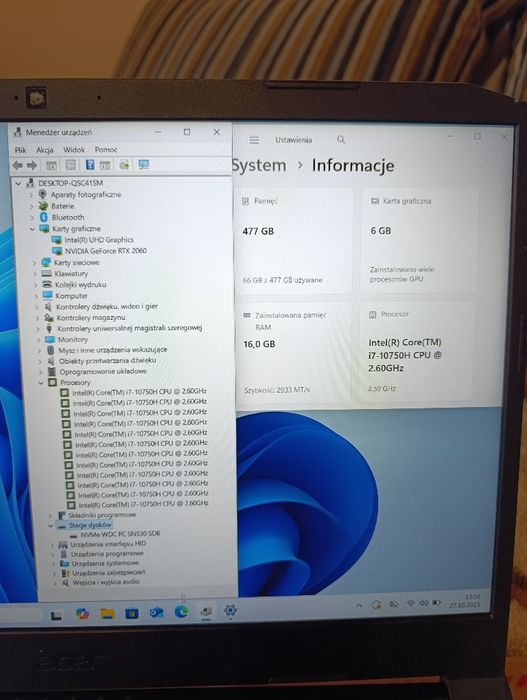Open the Widok menu
Screen dimensions: 527x700
coord(74,150)
